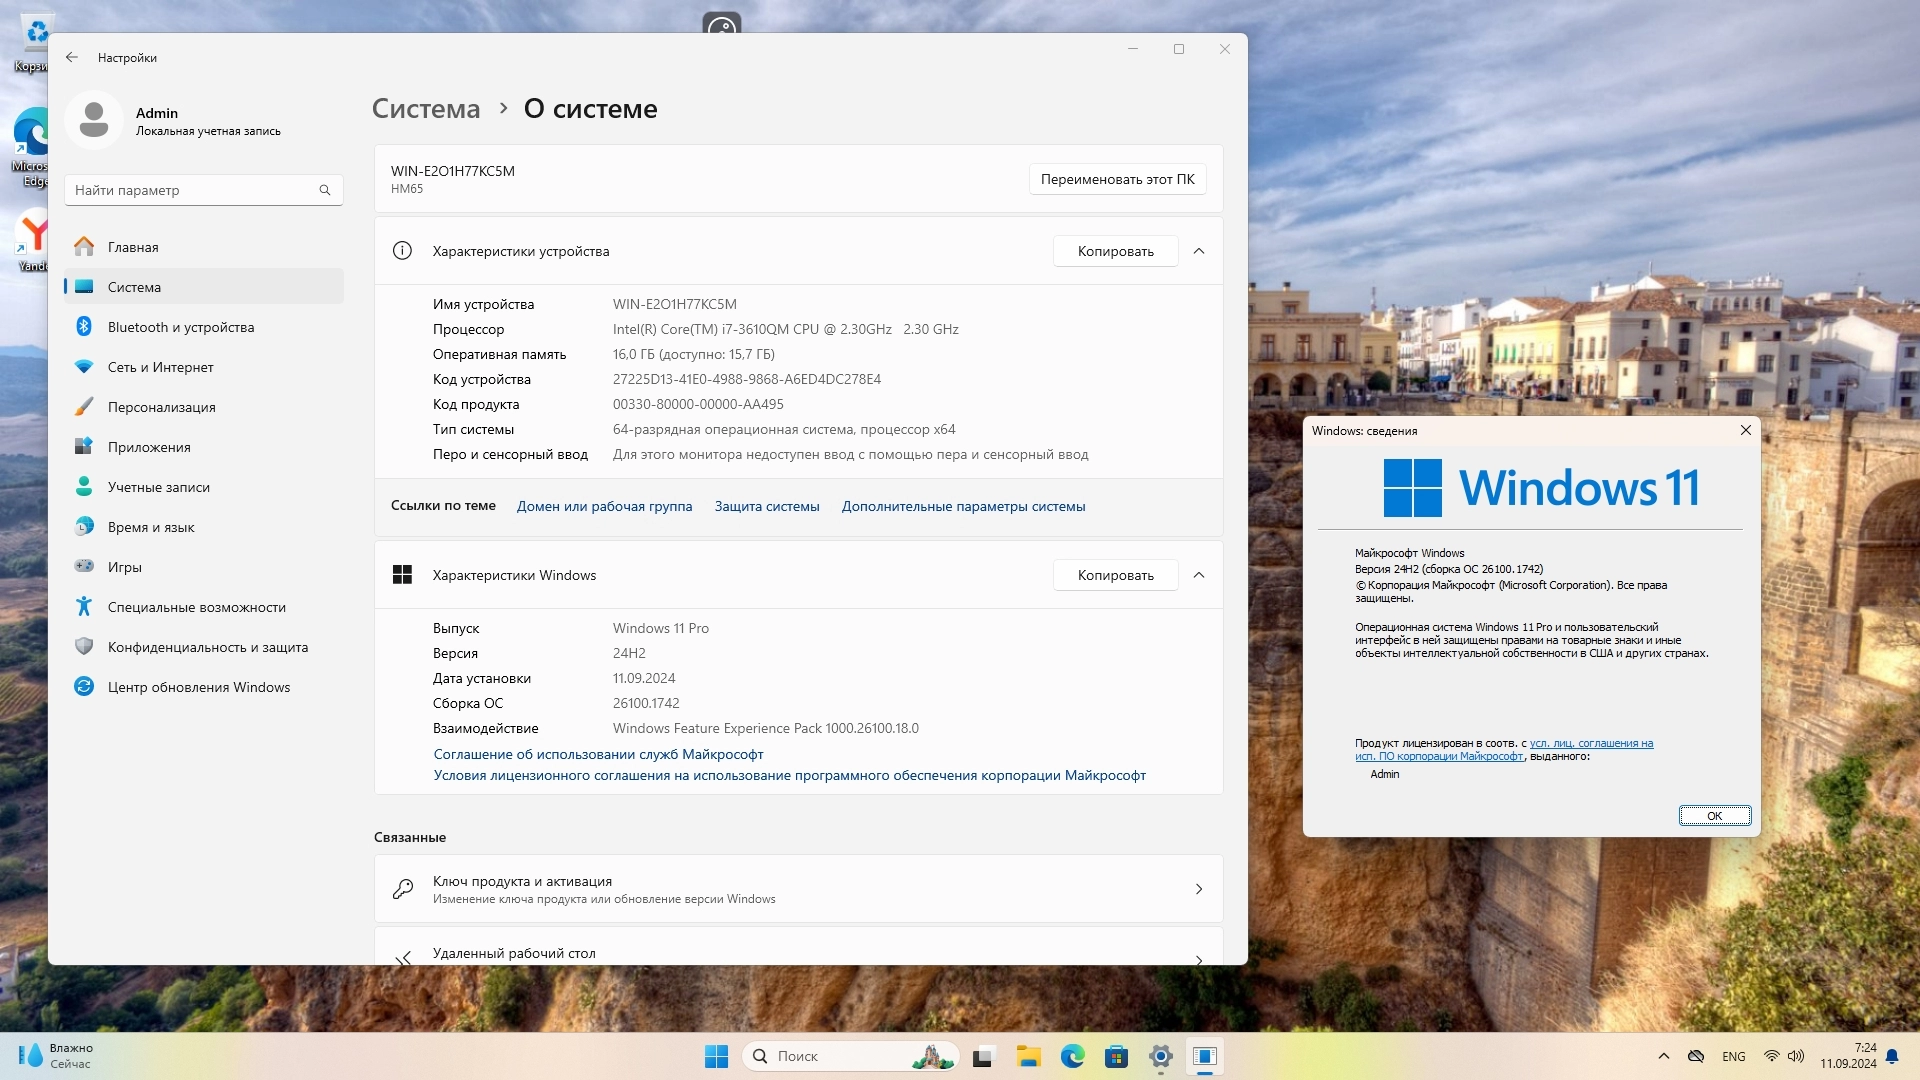Click the Игры gamepad icon in sidebar
The height and width of the screenshot is (1080, 1920).
click(84, 567)
